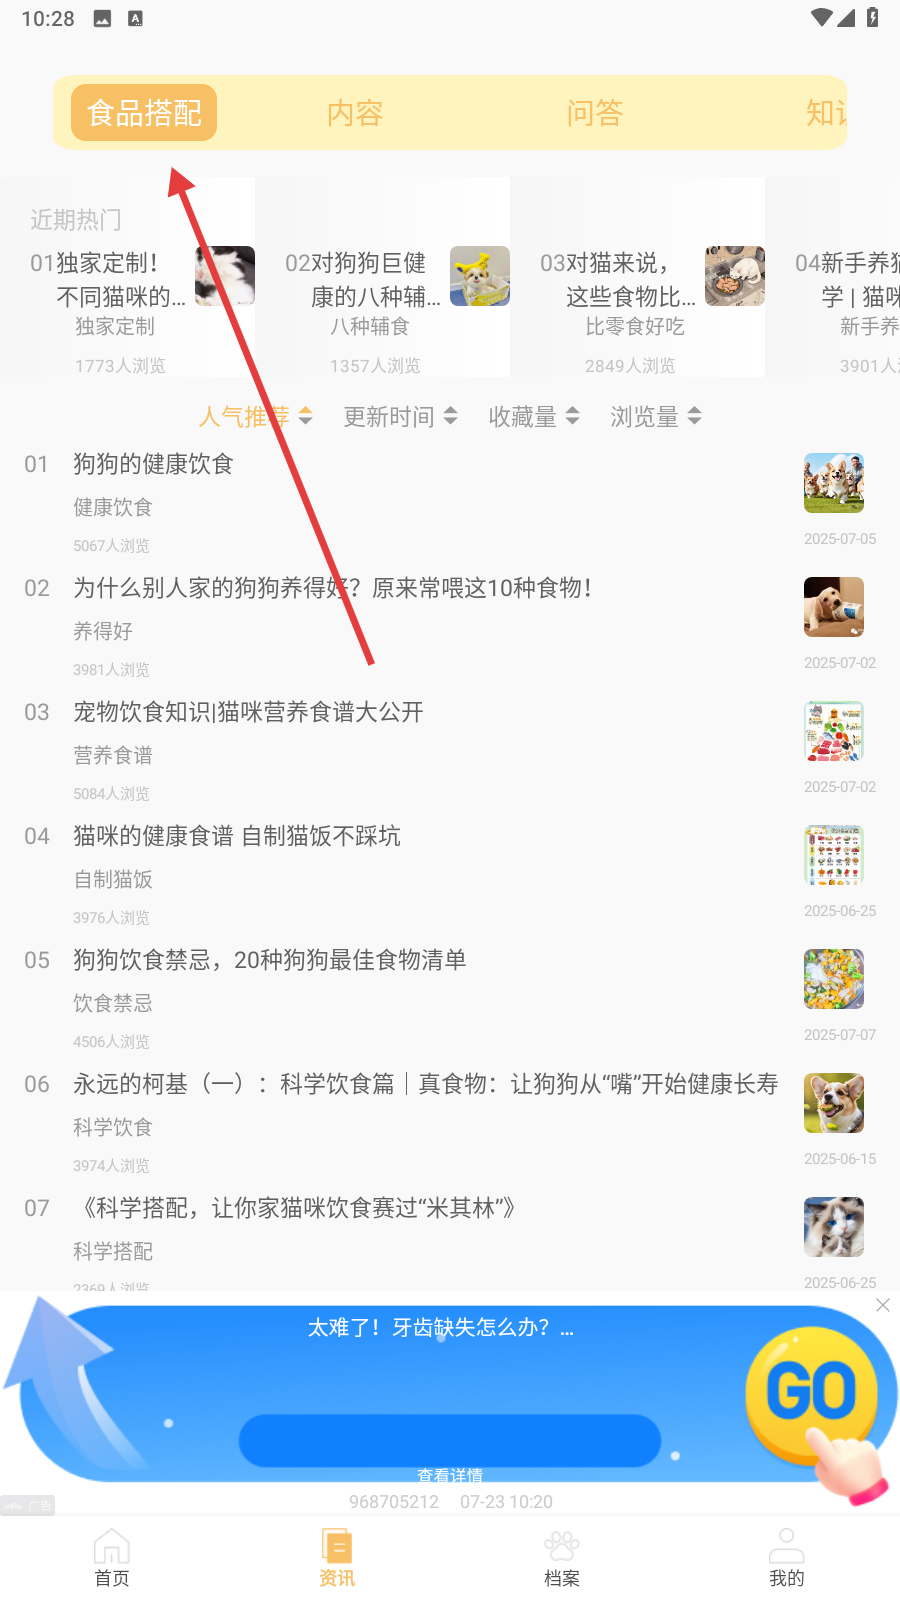The image size is (900, 1600).
Task: Sort list by 浏览量
Action: (656, 416)
